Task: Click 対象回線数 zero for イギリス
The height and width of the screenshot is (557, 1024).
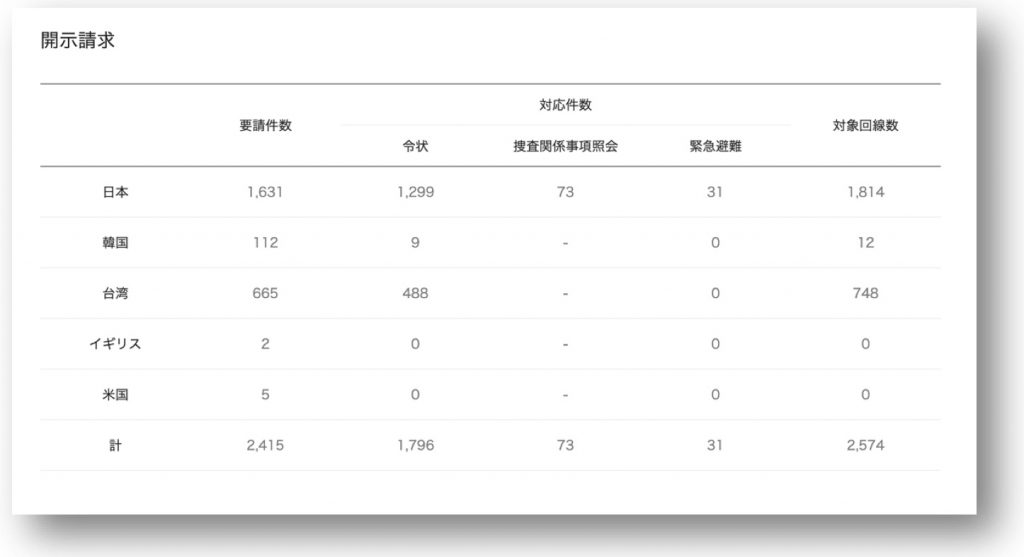Action: [865, 344]
